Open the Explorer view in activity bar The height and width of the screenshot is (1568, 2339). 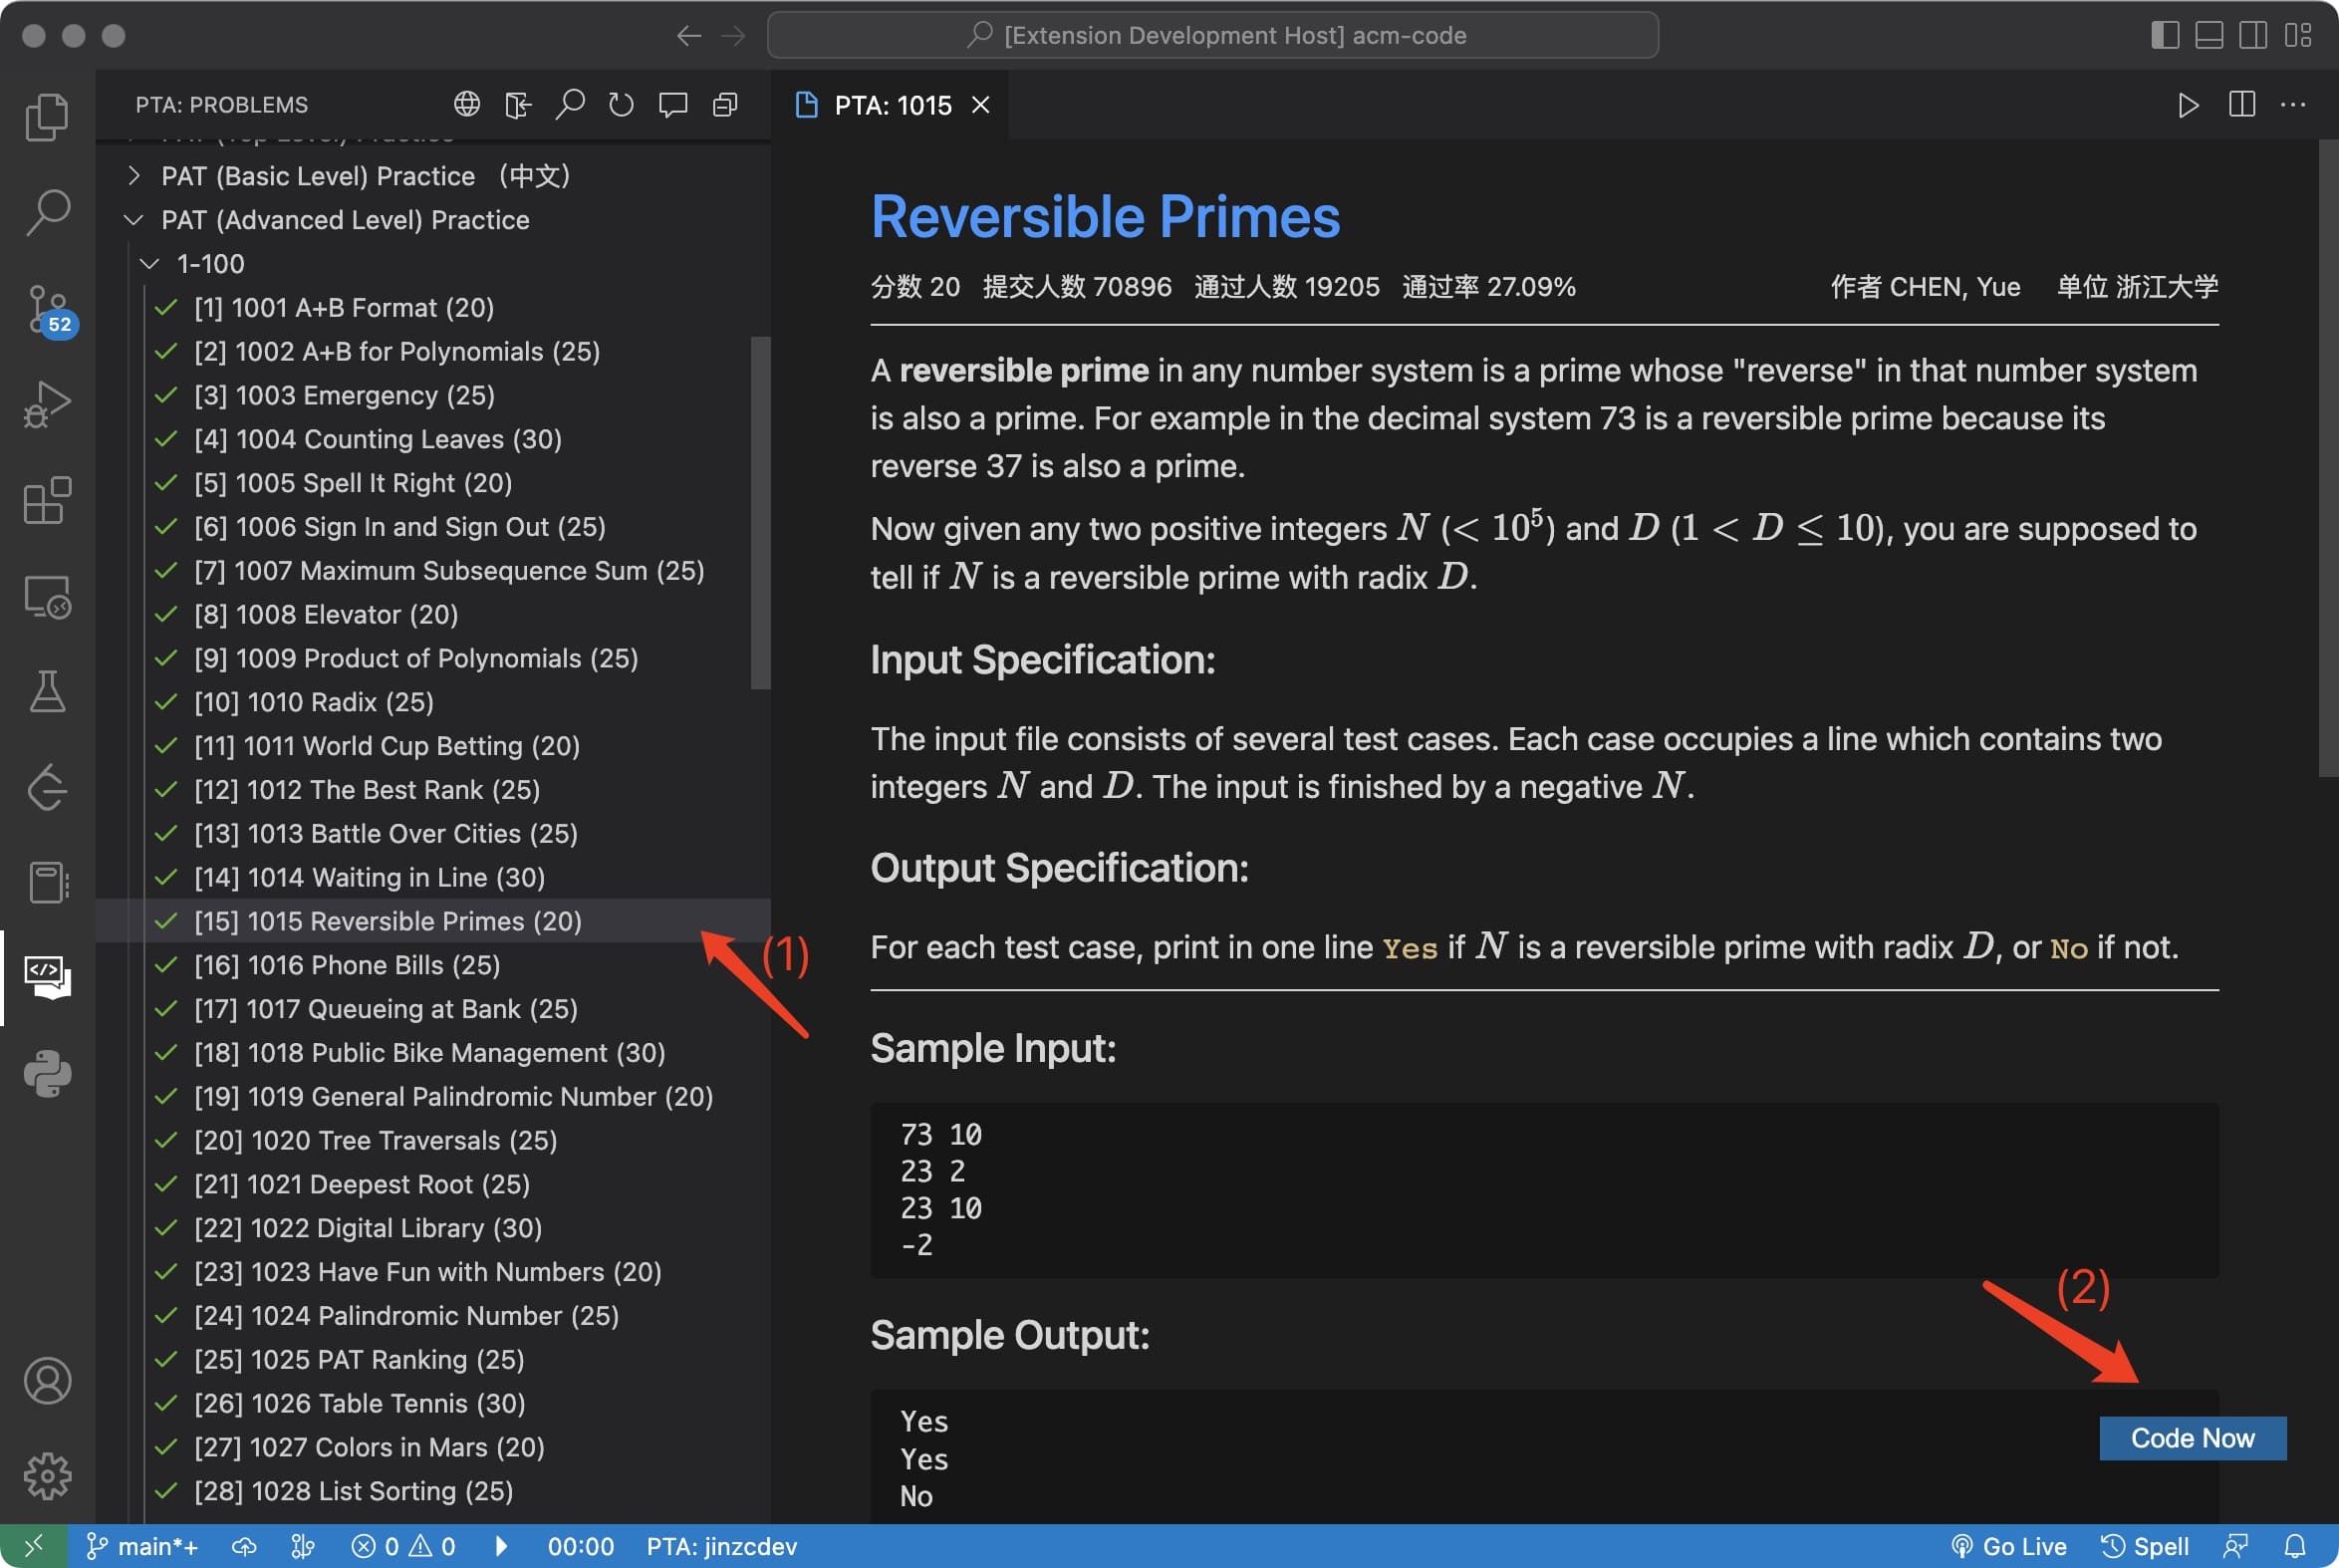point(47,117)
